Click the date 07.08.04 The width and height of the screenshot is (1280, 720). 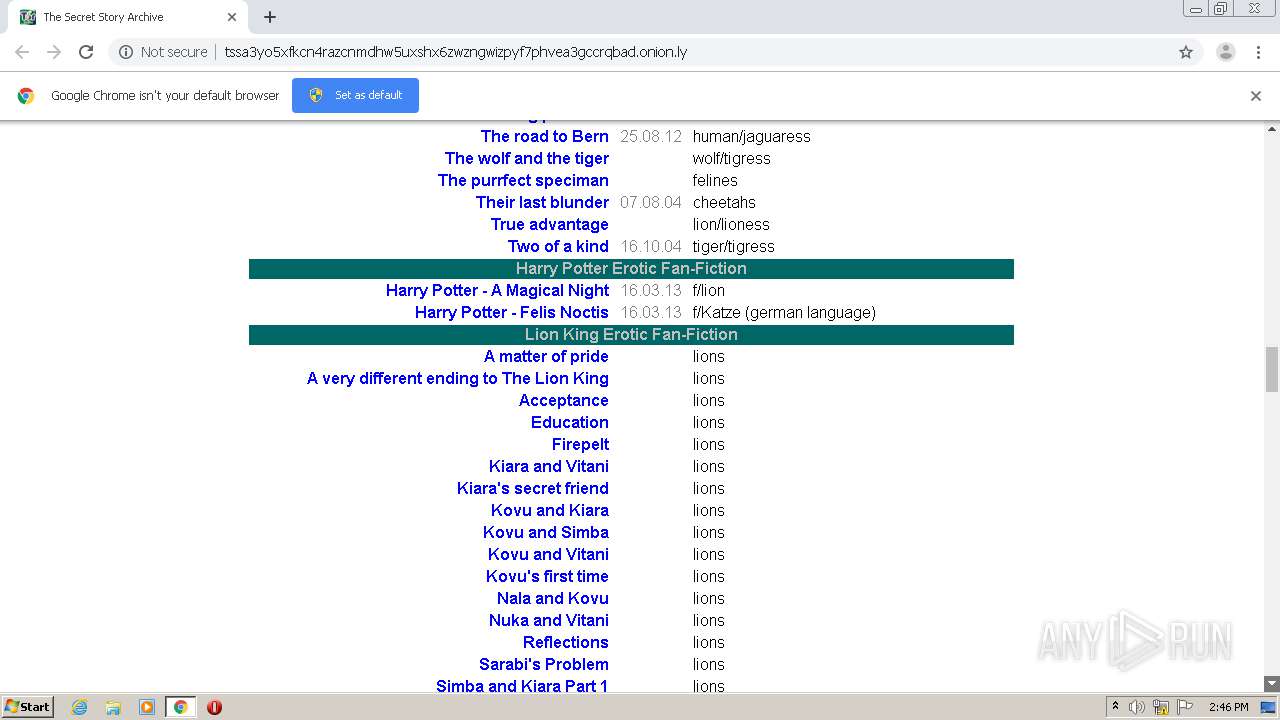[x=651, y=202]
